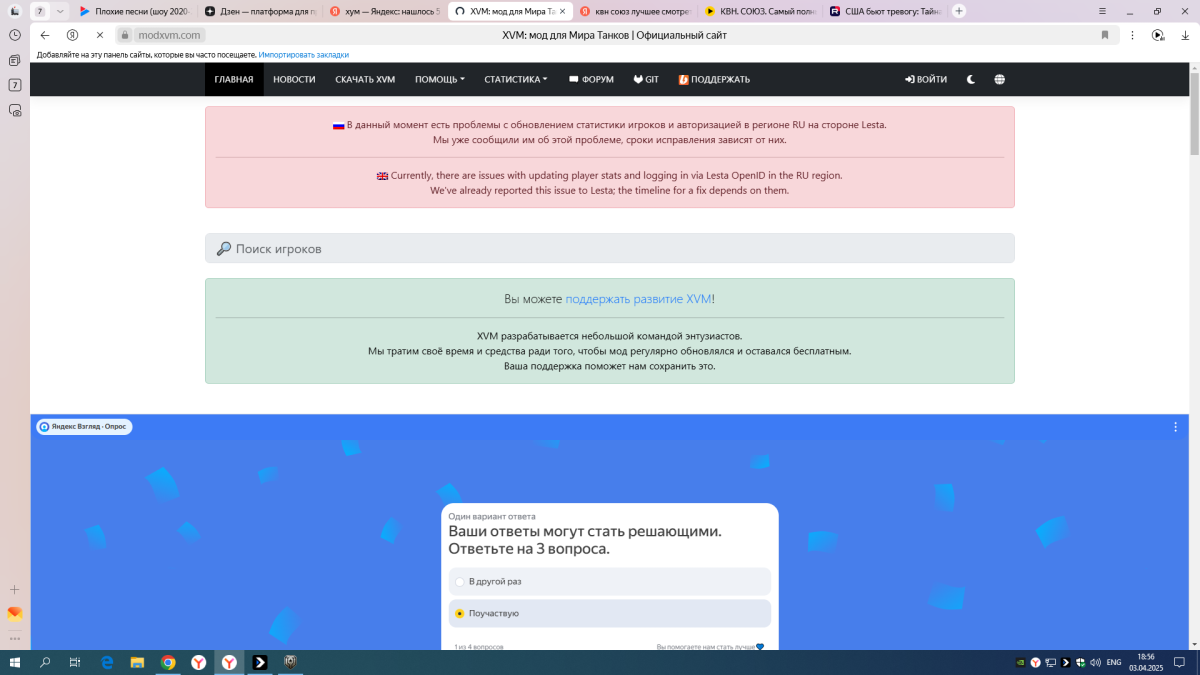Expand the СТАТИСТИКА dropdown menu
The height and width of the screenshot is (675, 1200).
click(x=516, y=79)
